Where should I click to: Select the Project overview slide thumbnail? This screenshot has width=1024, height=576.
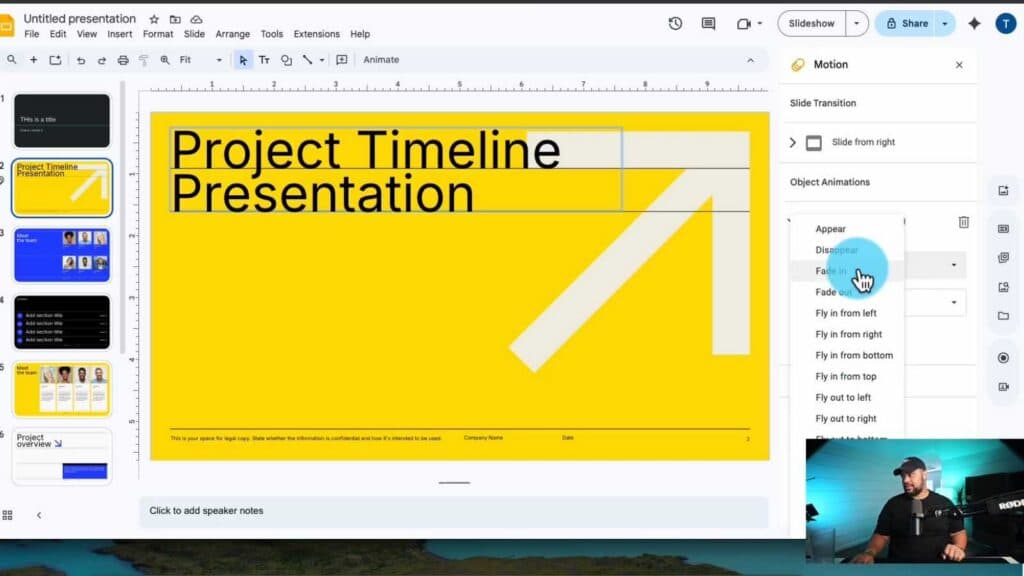62,456
